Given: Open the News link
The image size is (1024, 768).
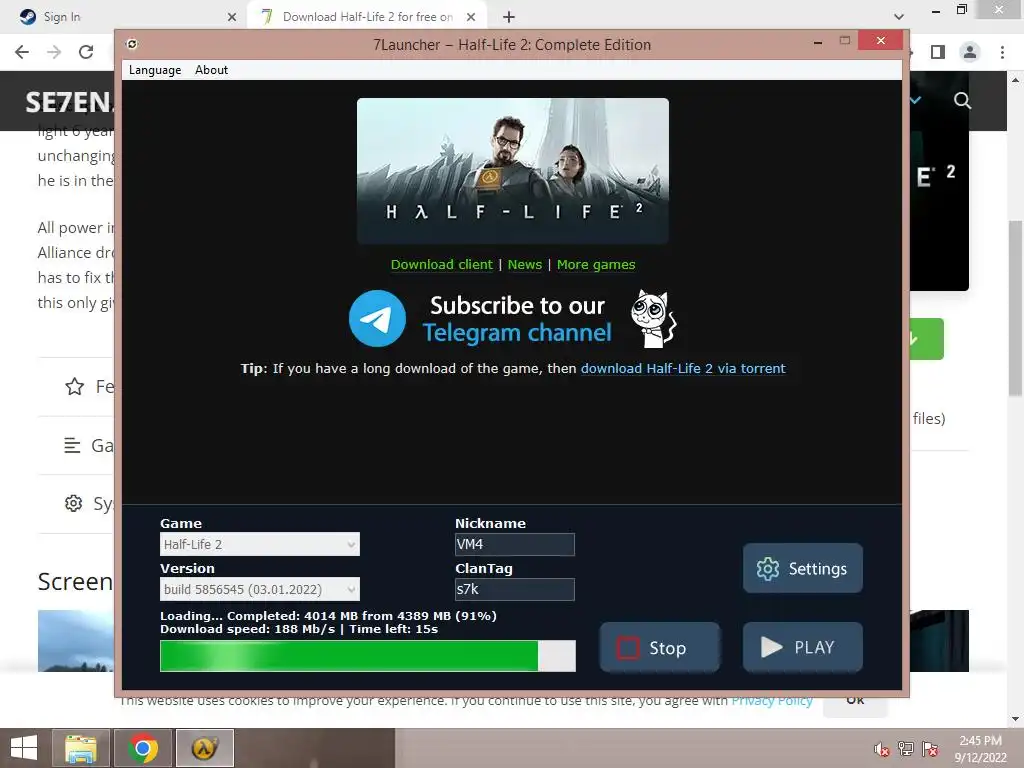Looking at the screenshot, I should tap(524, 264).
